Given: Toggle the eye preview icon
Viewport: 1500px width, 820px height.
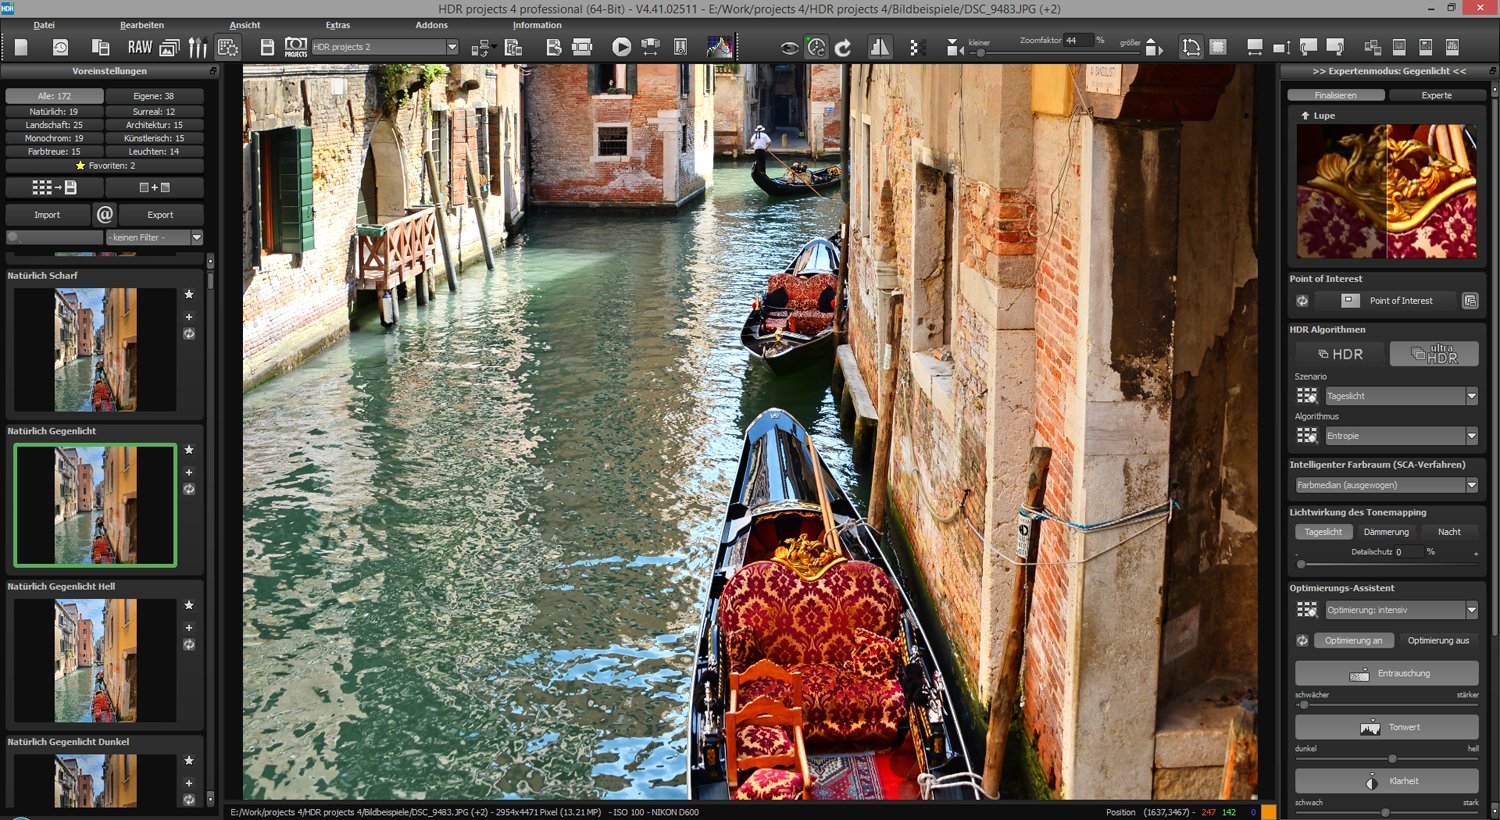Looking at the screenshot, I should (790, 47).
